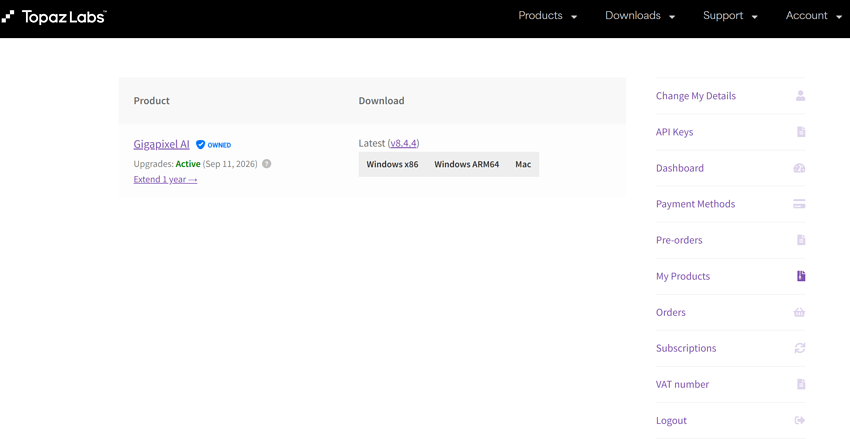Open the Downloads dropdown menu
Image resolution: width=850 pixels, height=439 pixels.
point(640,16)
